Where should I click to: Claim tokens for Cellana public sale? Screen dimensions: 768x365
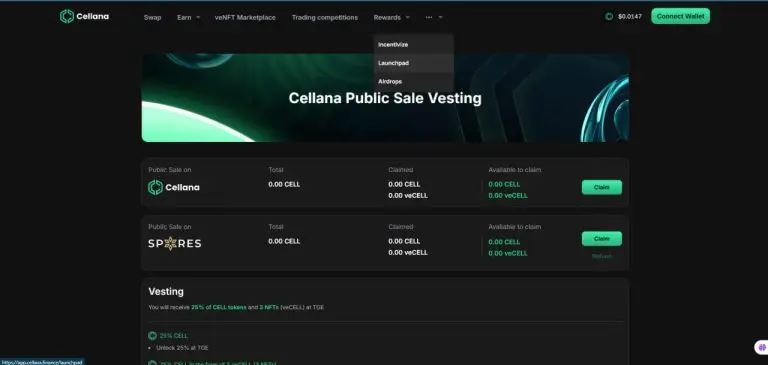pyautogui.click(x=601, y=187)
